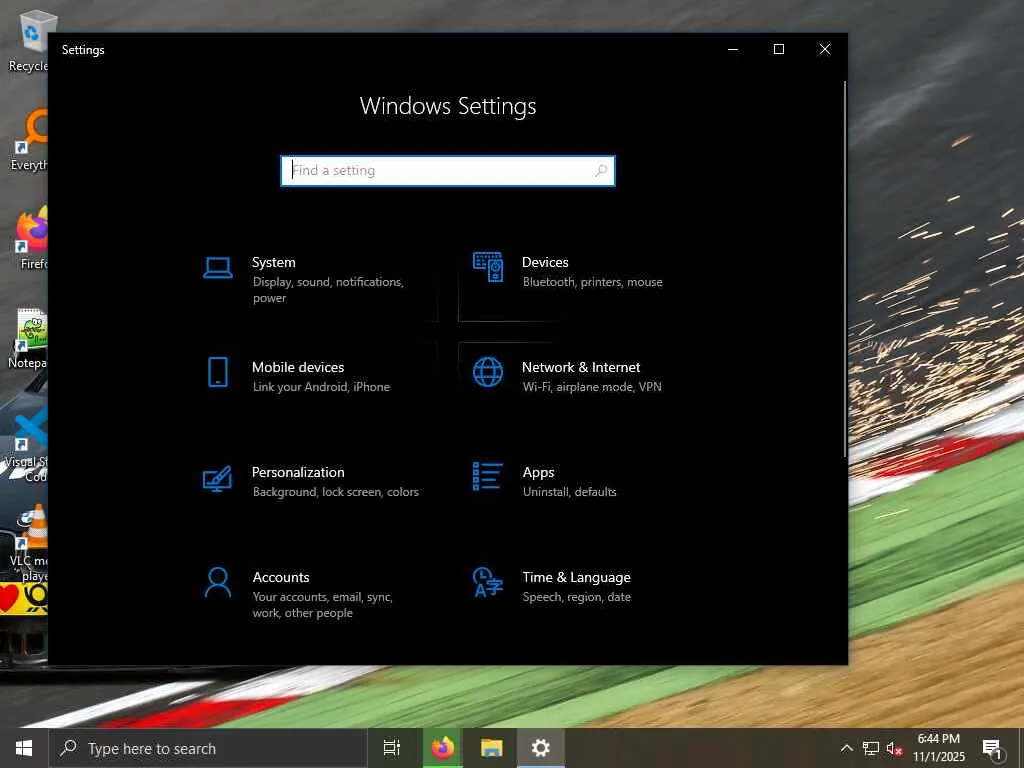
Task: Open the network status tray icon
Action: [x=871, y=748]
